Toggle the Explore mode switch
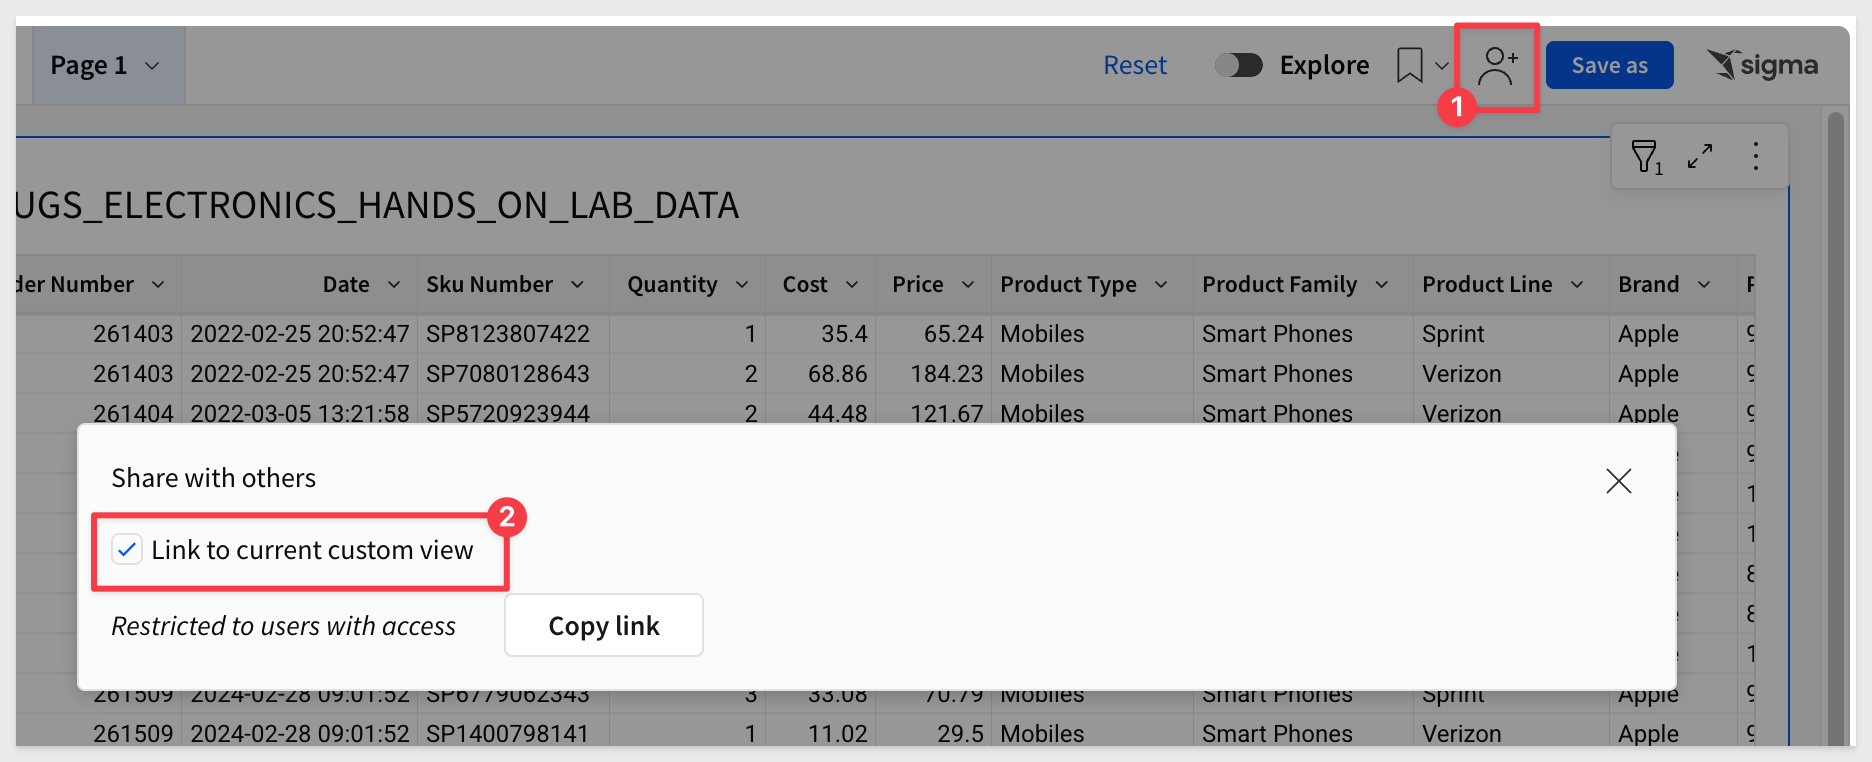This screenshot has width=1872, height=762. 1239,65
